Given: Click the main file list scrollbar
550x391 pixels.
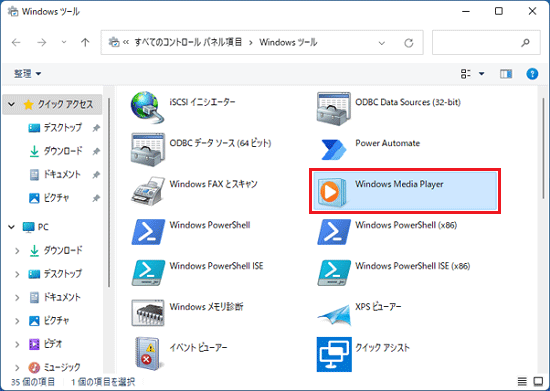Looking at the screenshot, I should (x=543, y=147).
